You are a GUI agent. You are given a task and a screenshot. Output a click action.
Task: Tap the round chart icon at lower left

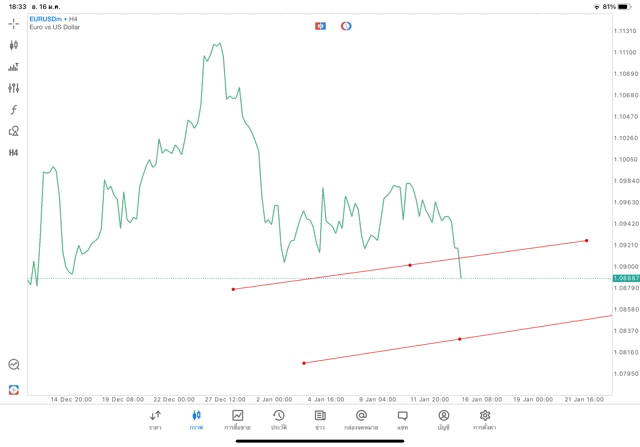click(x=14, y=365)
